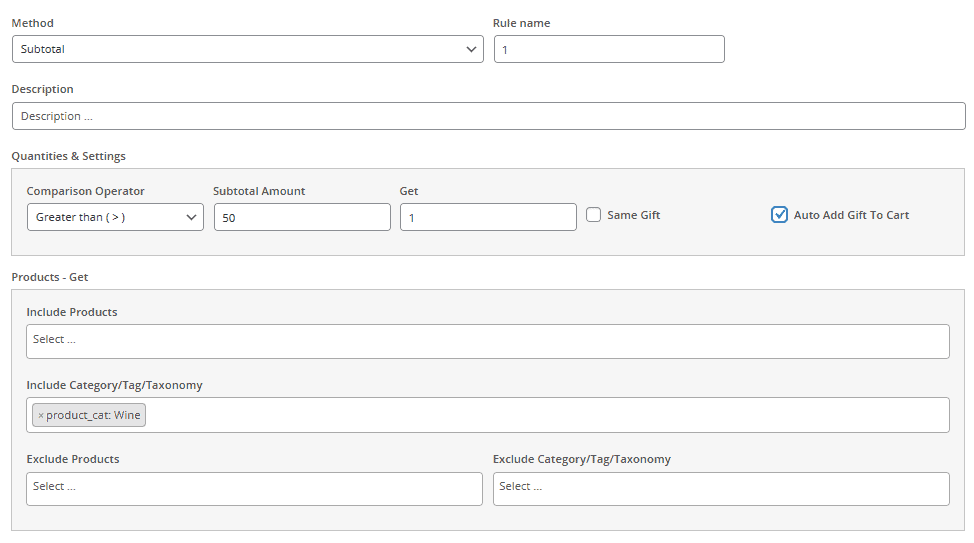Screen dimensions: 974x543
Task: Open the Exclude Category/Tag/Taxonomy select box
Action: pos(720,488)
